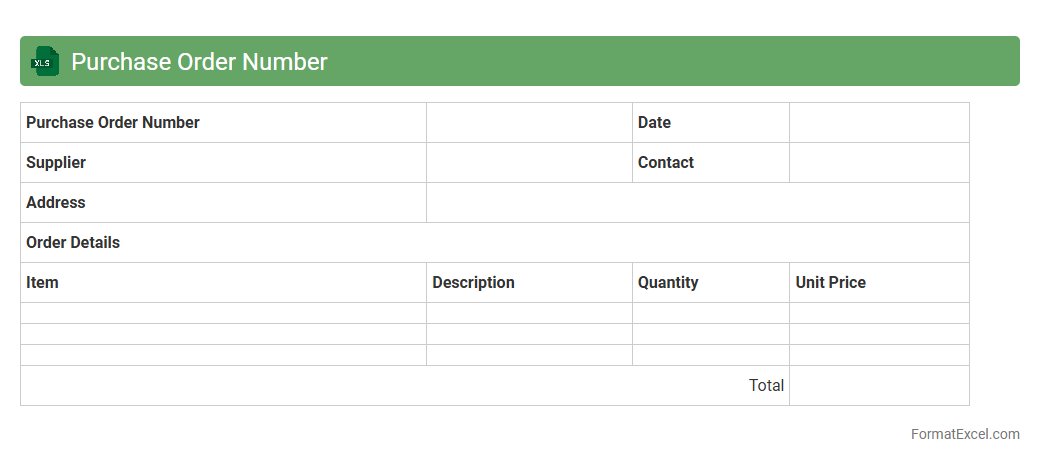The width and height of the screenshot is (1040, 463).
Task: Select the blank Supplier value cell
Action: [x=529, y=163]
